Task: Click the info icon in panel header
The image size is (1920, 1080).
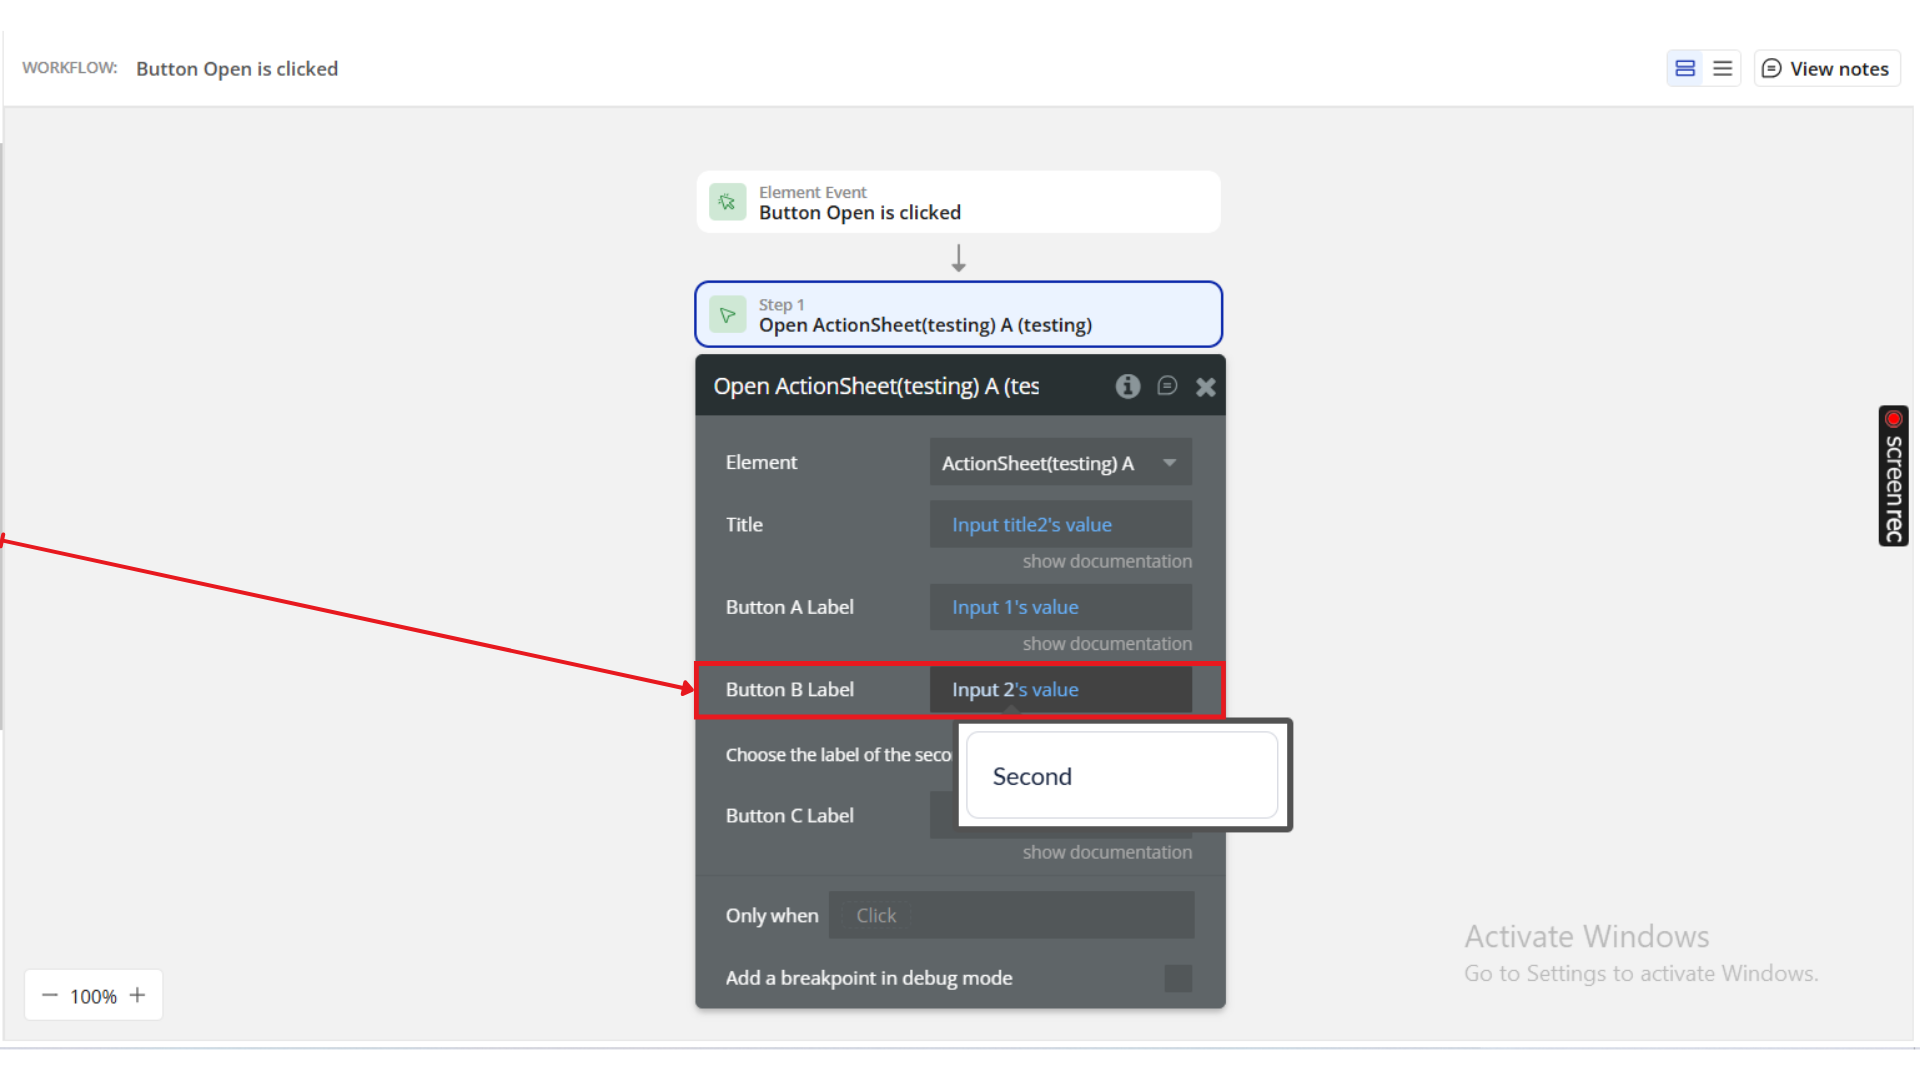Action: 1128,386
